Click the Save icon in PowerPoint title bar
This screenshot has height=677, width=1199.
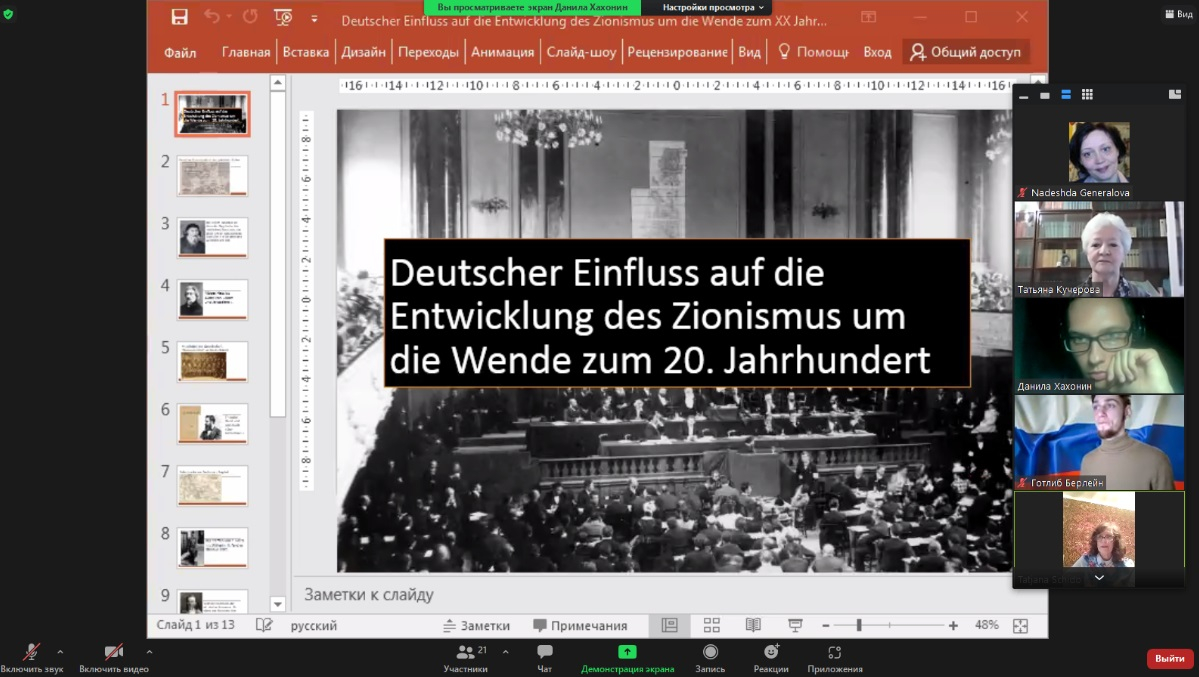tap(180, 17)
